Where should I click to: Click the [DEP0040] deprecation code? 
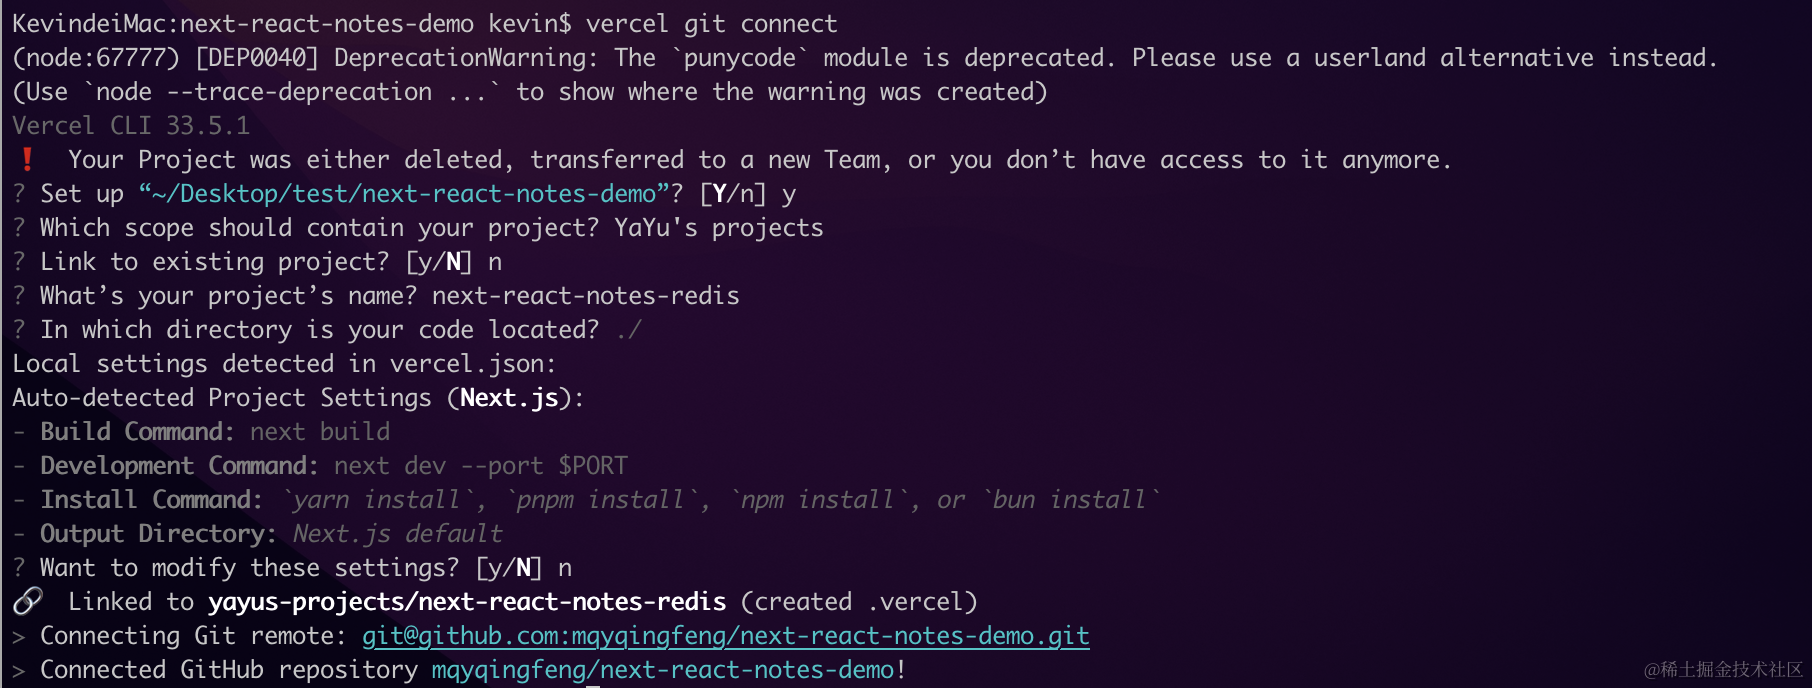[x=256, y=58]
